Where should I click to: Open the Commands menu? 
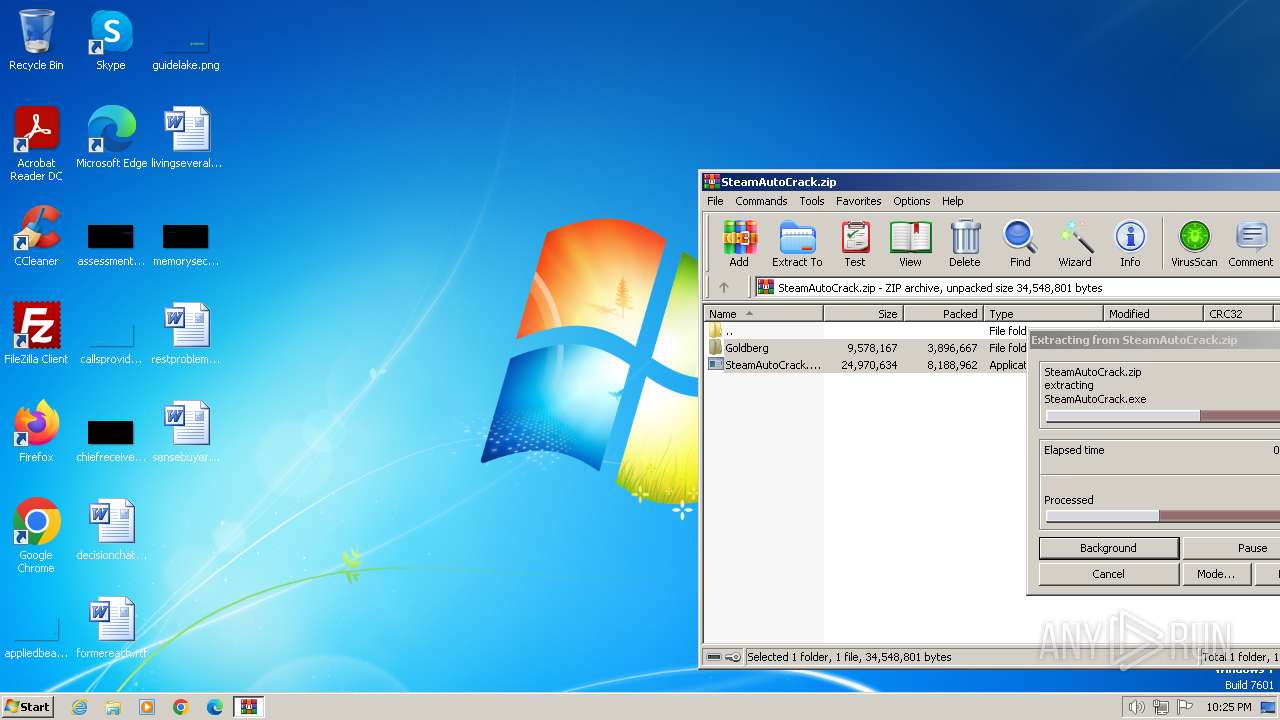pos(761,201)
